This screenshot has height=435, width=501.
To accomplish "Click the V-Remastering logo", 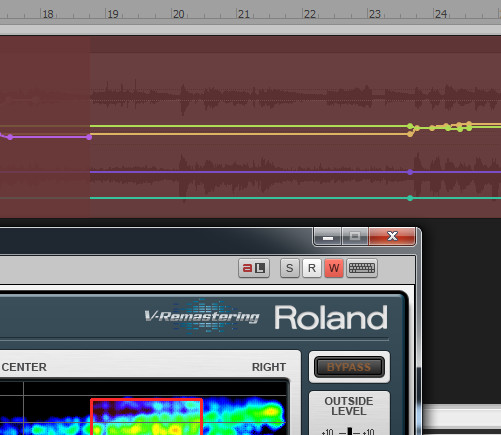I will point(202,316).
